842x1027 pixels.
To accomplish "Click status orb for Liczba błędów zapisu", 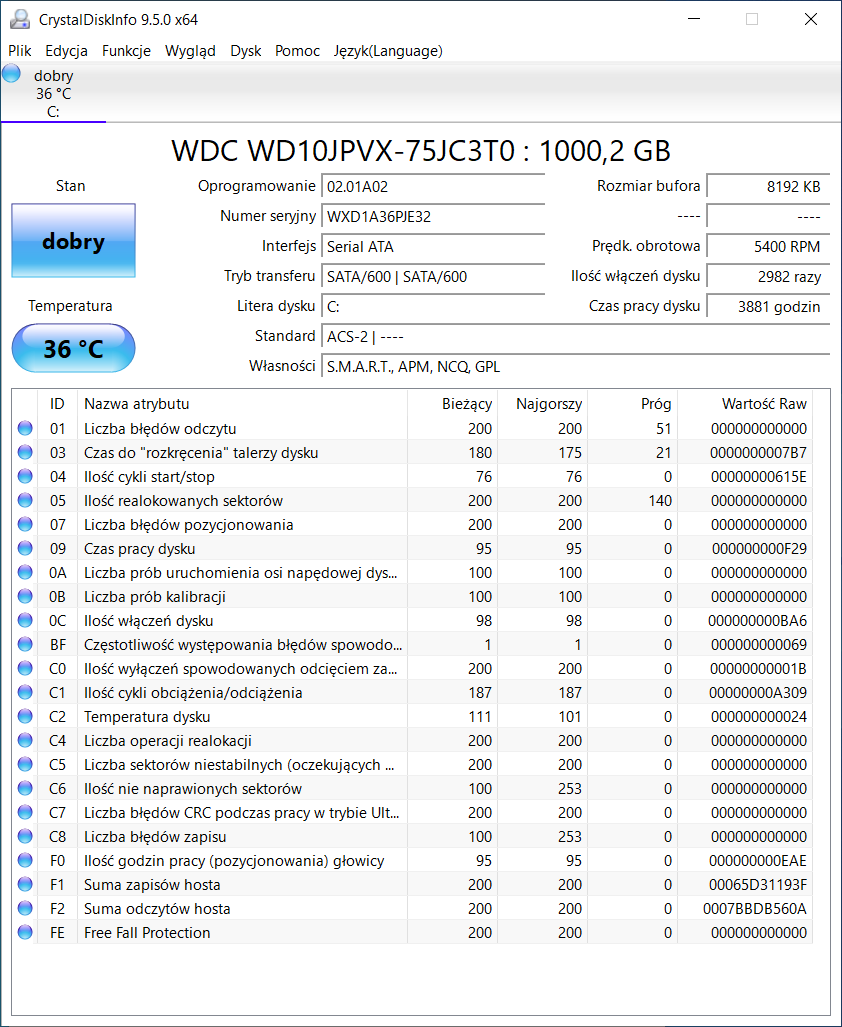I will click(x=25, y=836).
